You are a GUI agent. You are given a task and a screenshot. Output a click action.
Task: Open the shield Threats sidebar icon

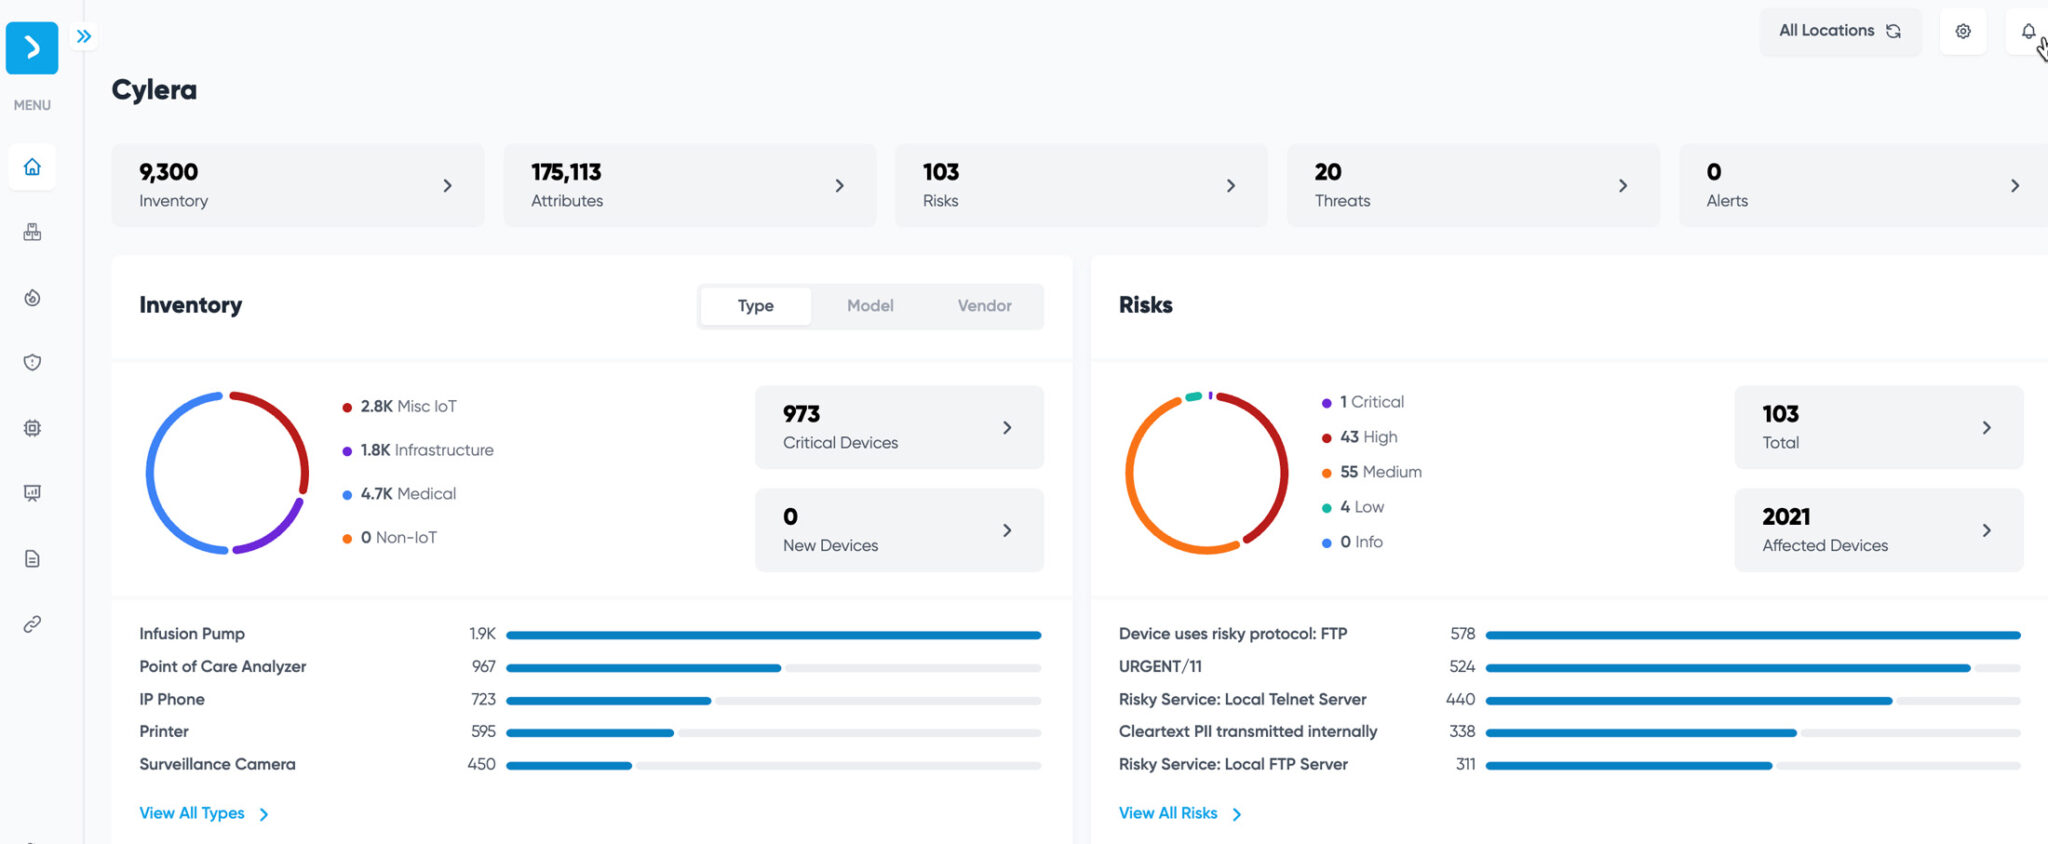32,362
